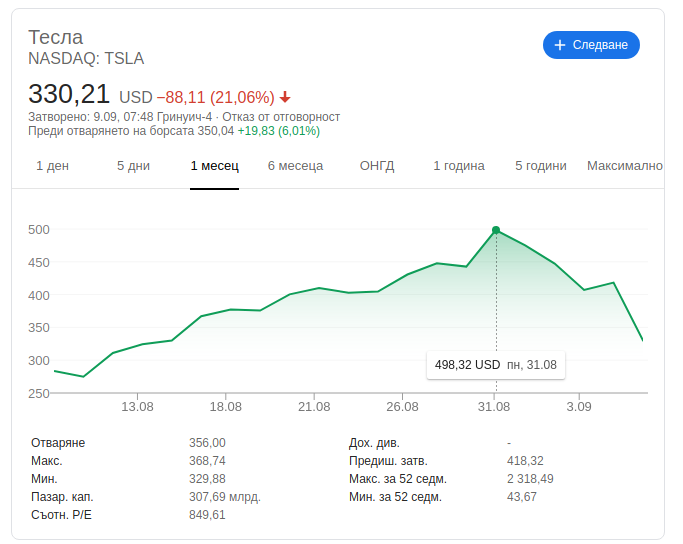Click the 400 y-axis label

(39, 295)
